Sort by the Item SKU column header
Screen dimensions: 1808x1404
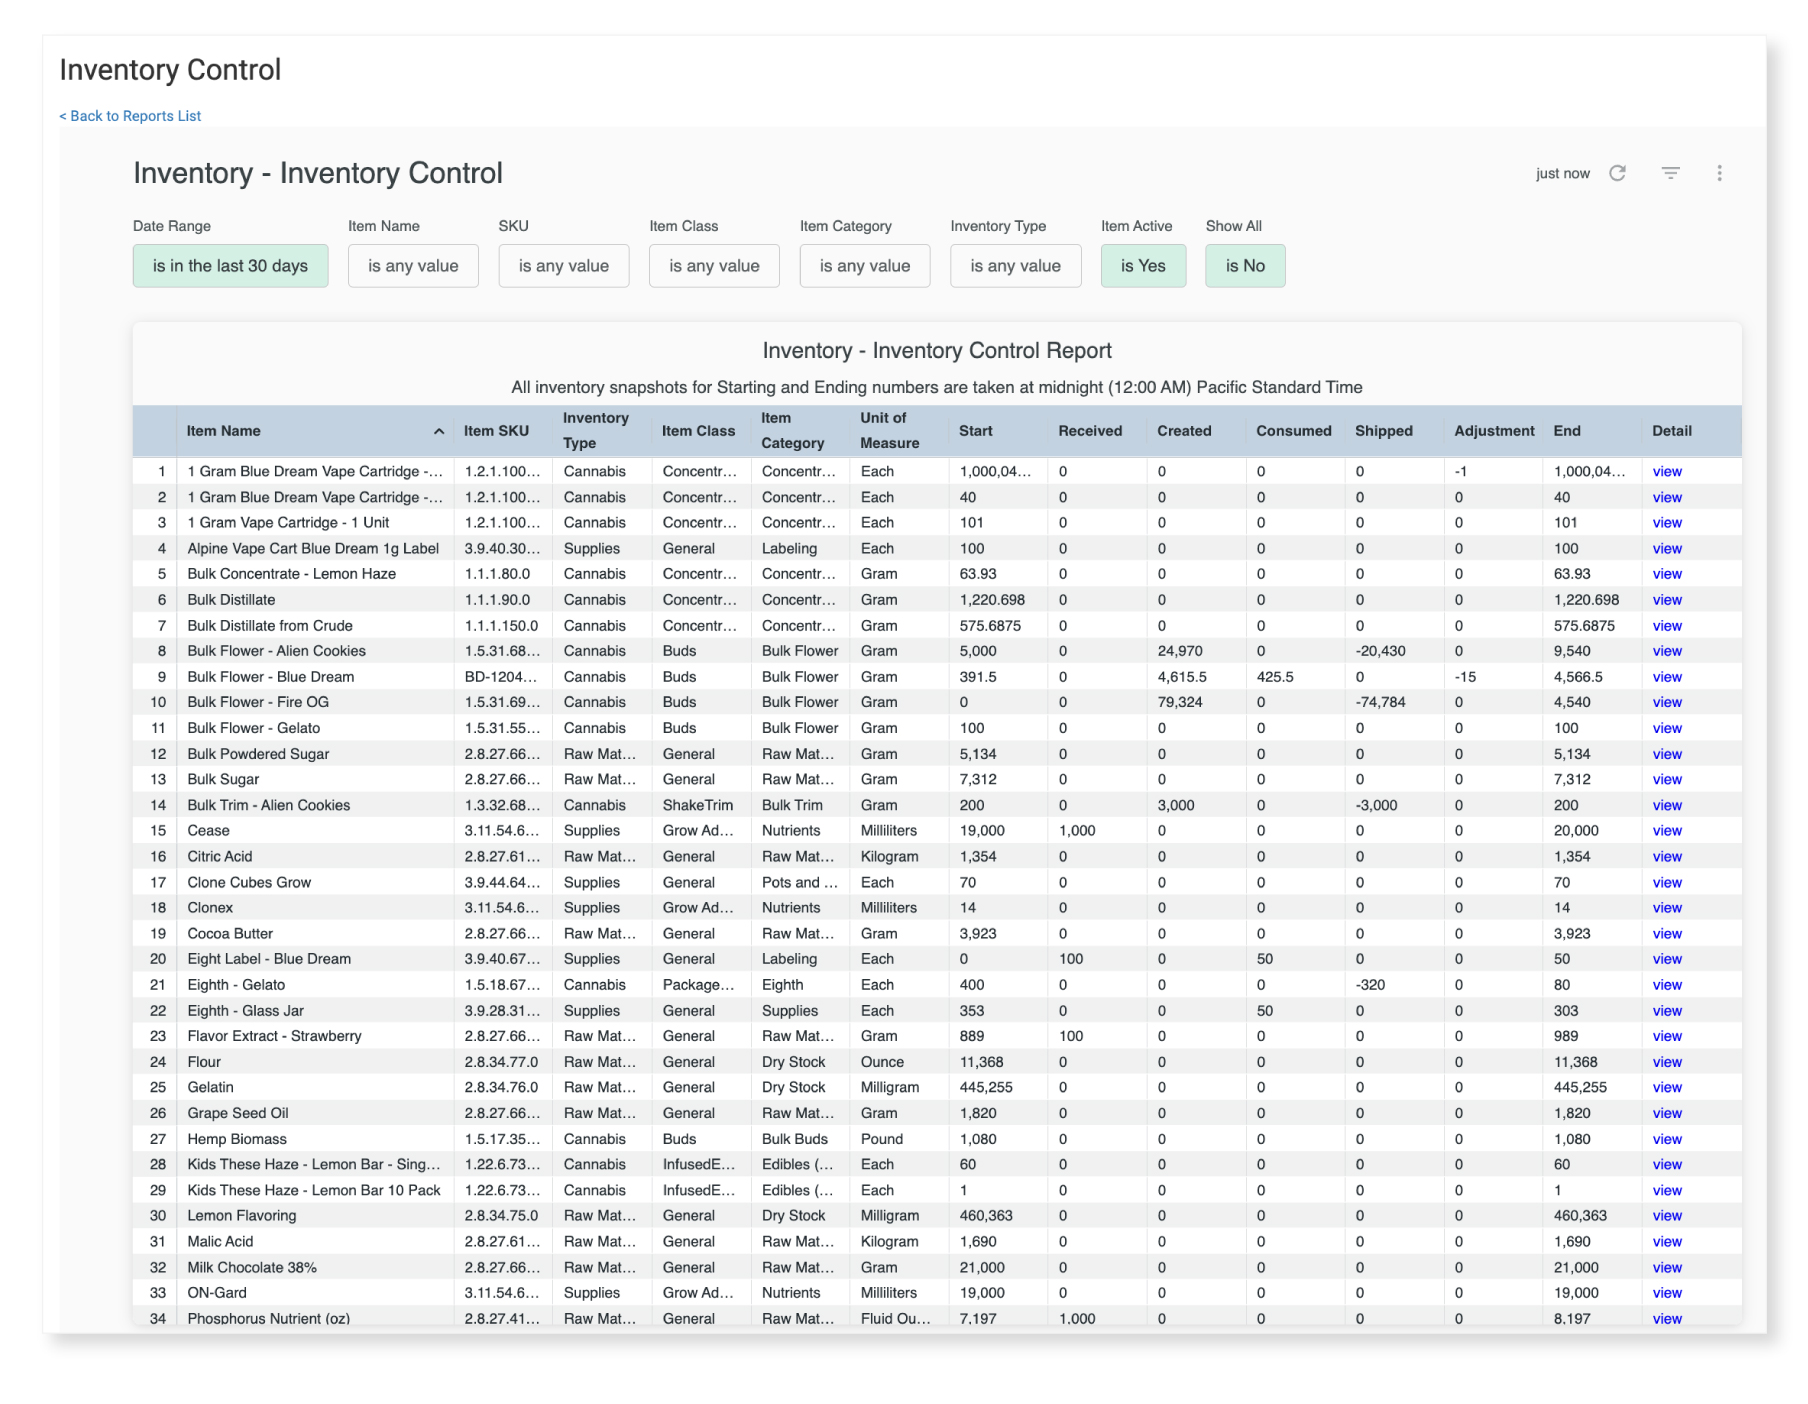tap(496, 431)
